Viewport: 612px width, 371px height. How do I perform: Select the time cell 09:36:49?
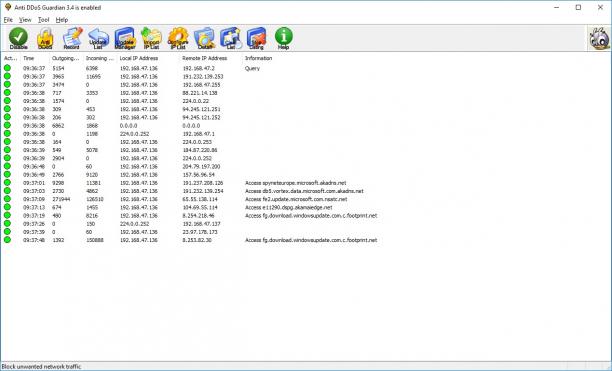pyautogui.click(x=34, y=174)
